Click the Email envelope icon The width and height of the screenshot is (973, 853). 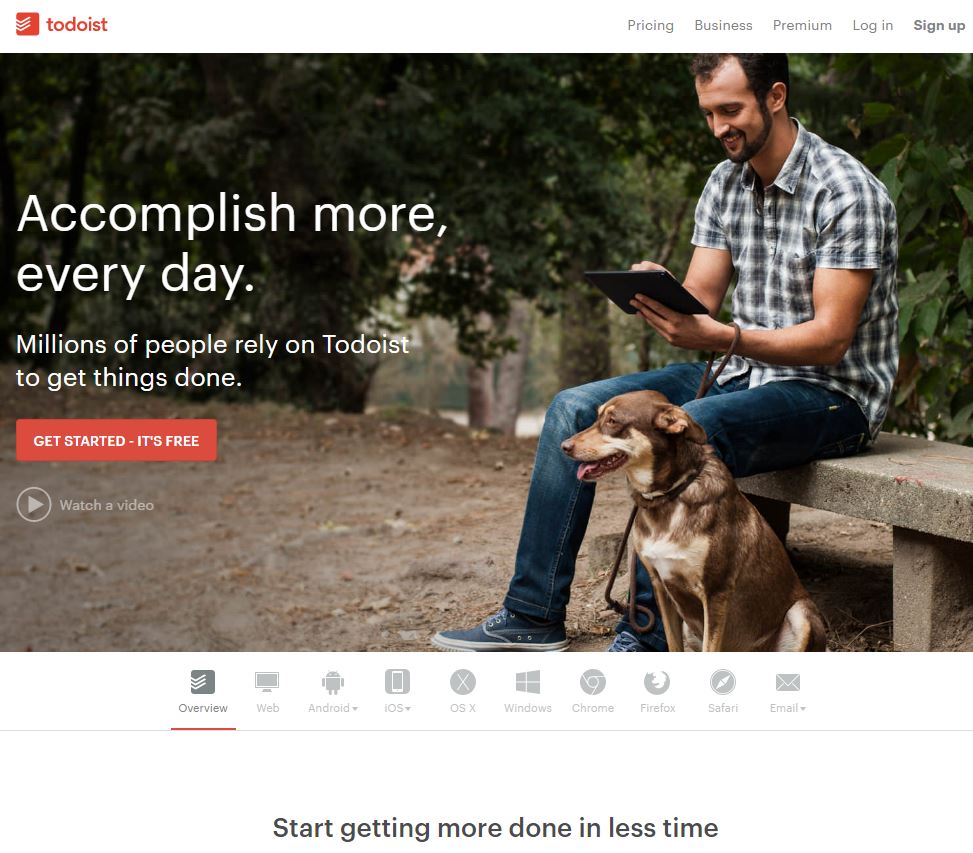[x=788, y=682]
